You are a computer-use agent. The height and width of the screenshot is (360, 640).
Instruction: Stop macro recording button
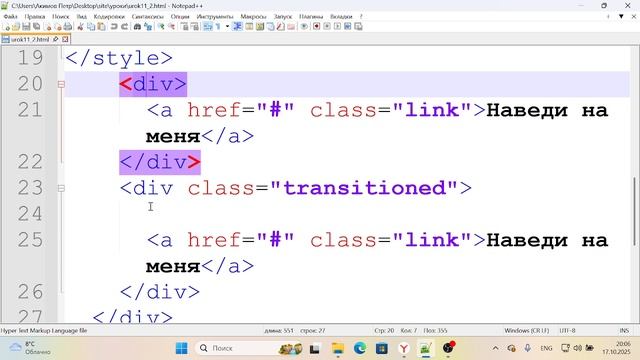click(327, 27)
